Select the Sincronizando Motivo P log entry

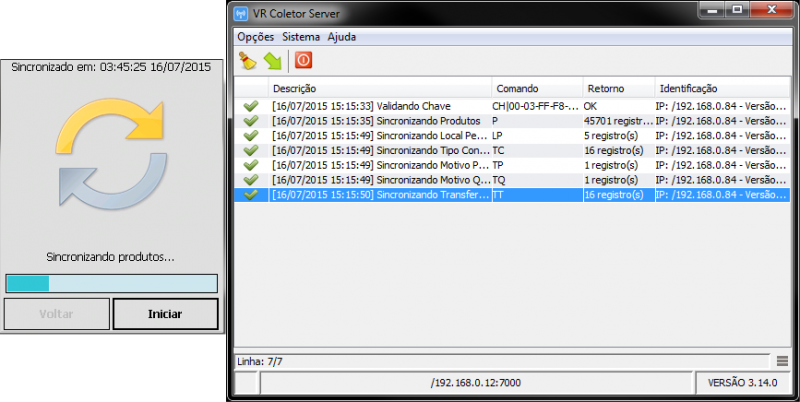512,166
